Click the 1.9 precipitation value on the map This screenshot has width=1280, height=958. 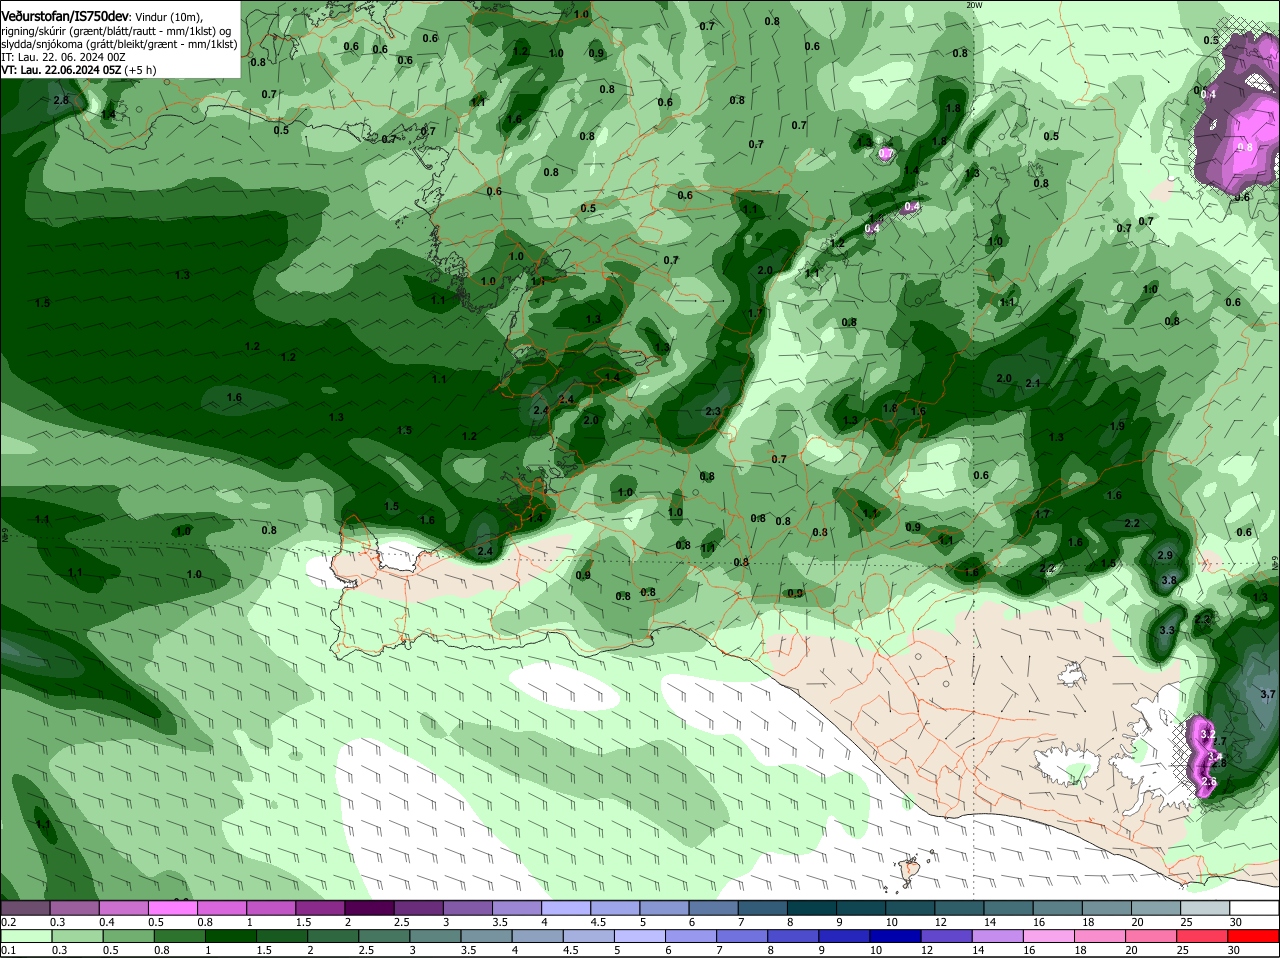[1117, 426]
